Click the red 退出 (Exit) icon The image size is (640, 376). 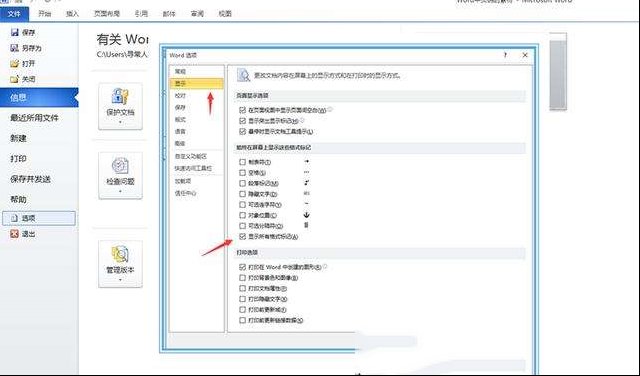[14, 234]
